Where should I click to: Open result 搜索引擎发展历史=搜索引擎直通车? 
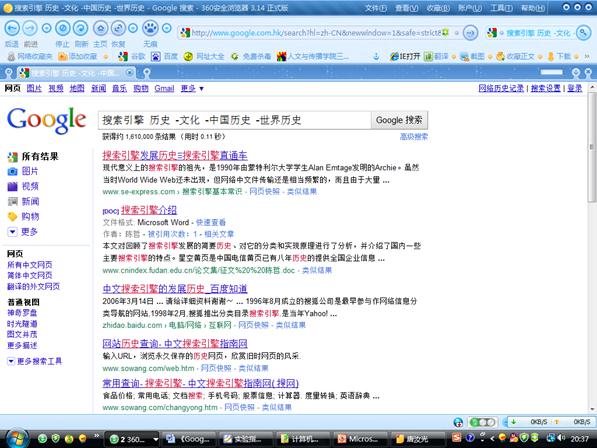coord(175,155)
